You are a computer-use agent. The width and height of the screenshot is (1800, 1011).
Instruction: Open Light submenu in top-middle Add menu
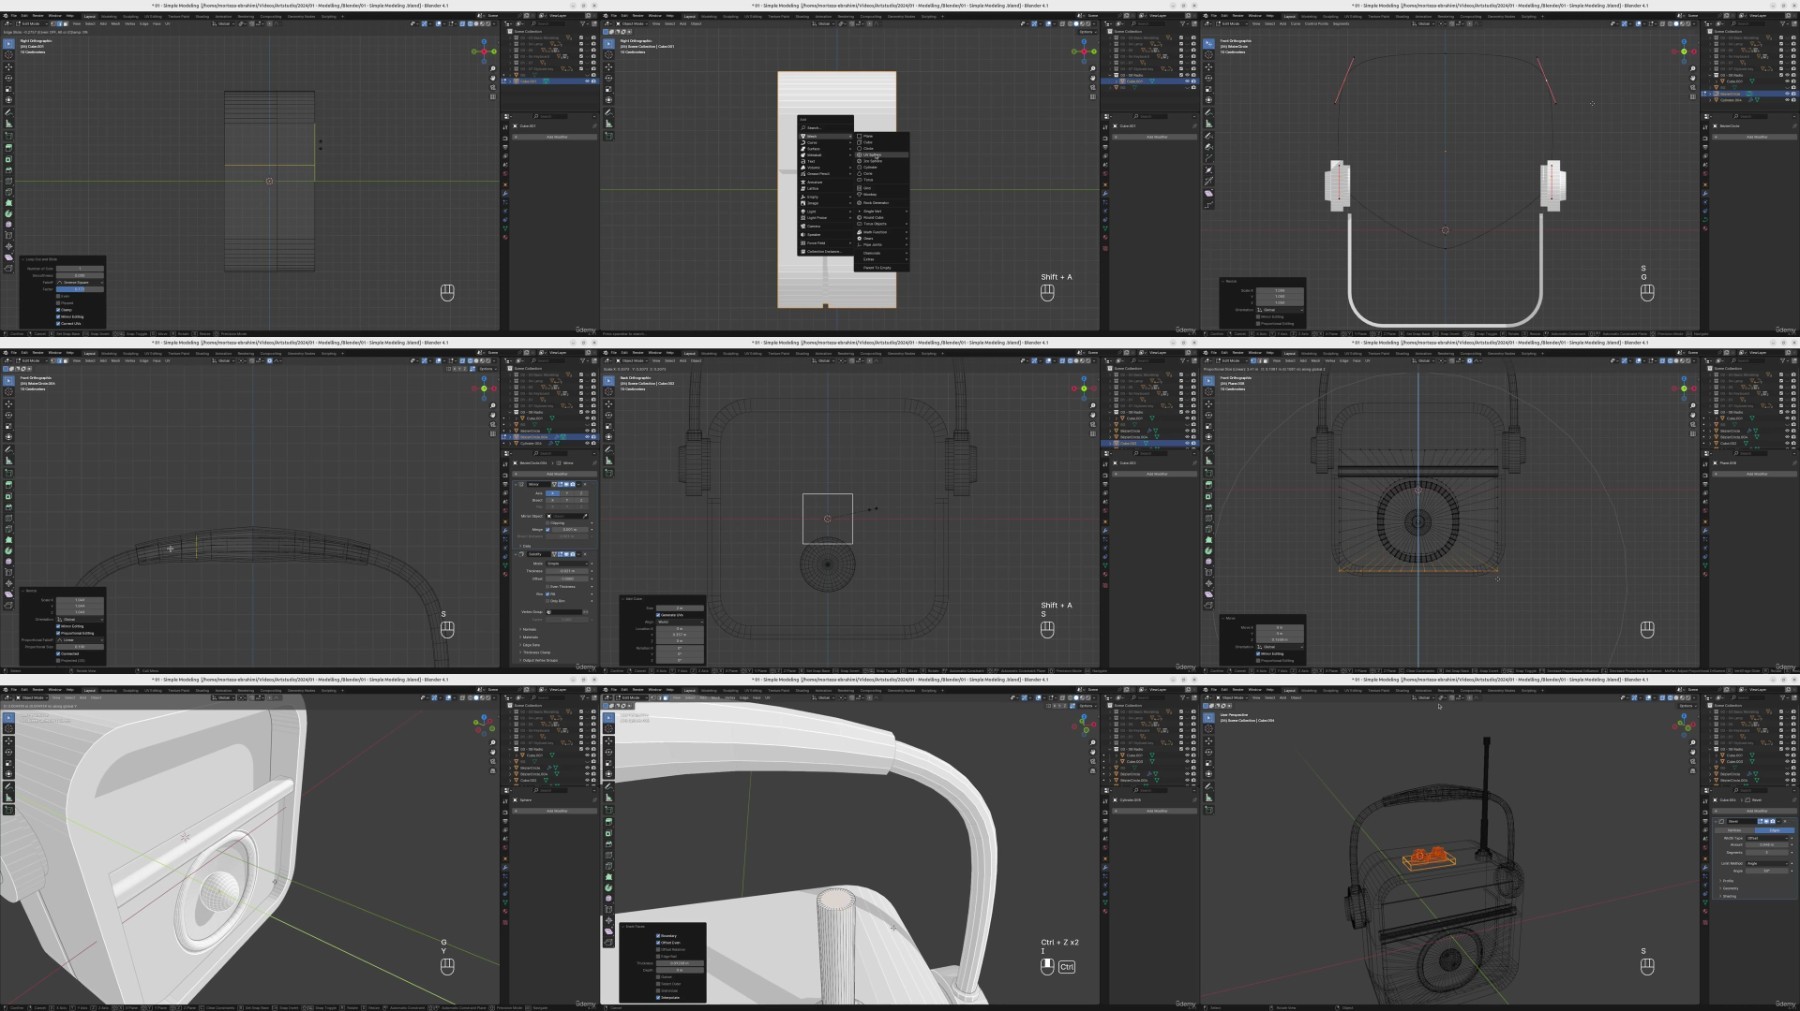pos(825,211)
